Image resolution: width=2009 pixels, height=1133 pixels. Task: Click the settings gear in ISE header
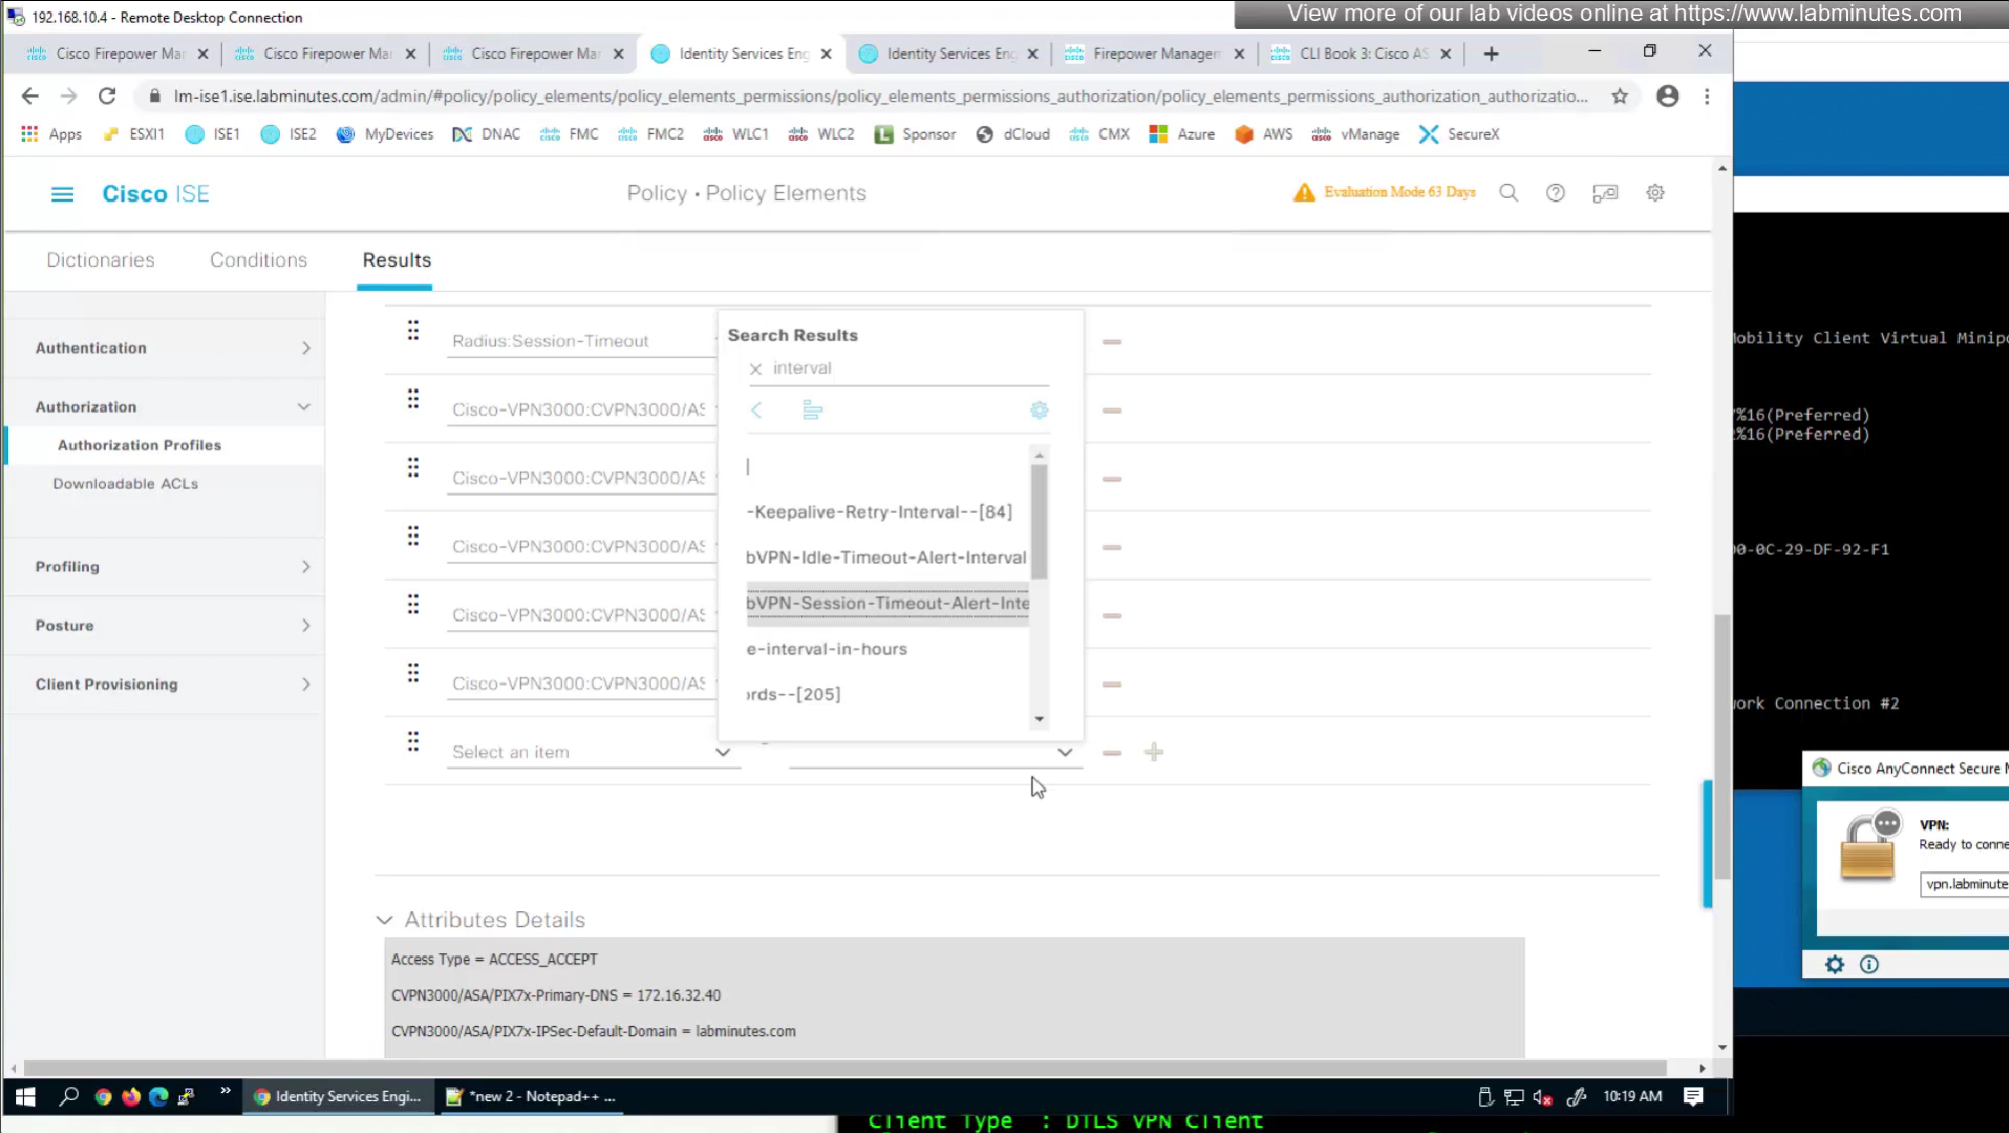coord(1655,193)
